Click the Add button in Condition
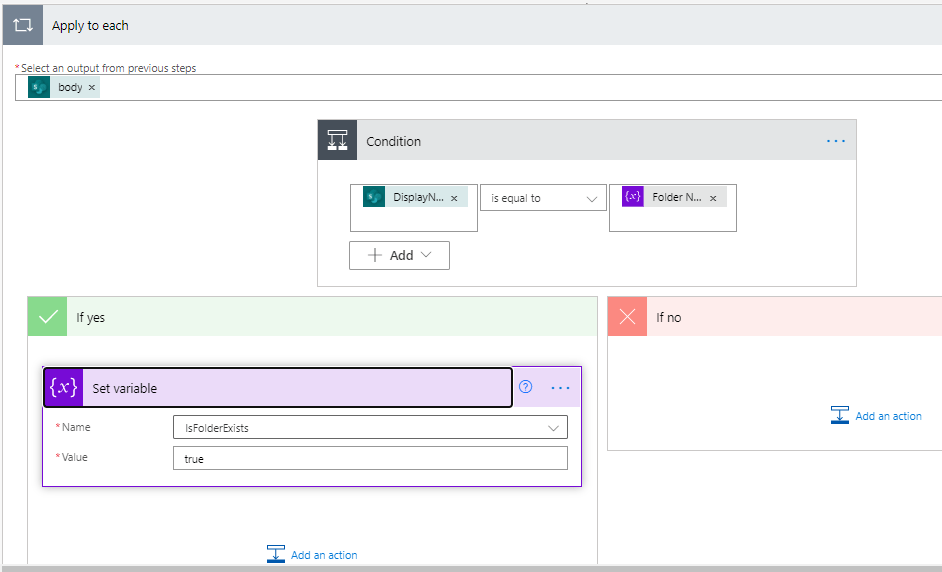Viewport: 942px width, 572px height. [400, 255]
